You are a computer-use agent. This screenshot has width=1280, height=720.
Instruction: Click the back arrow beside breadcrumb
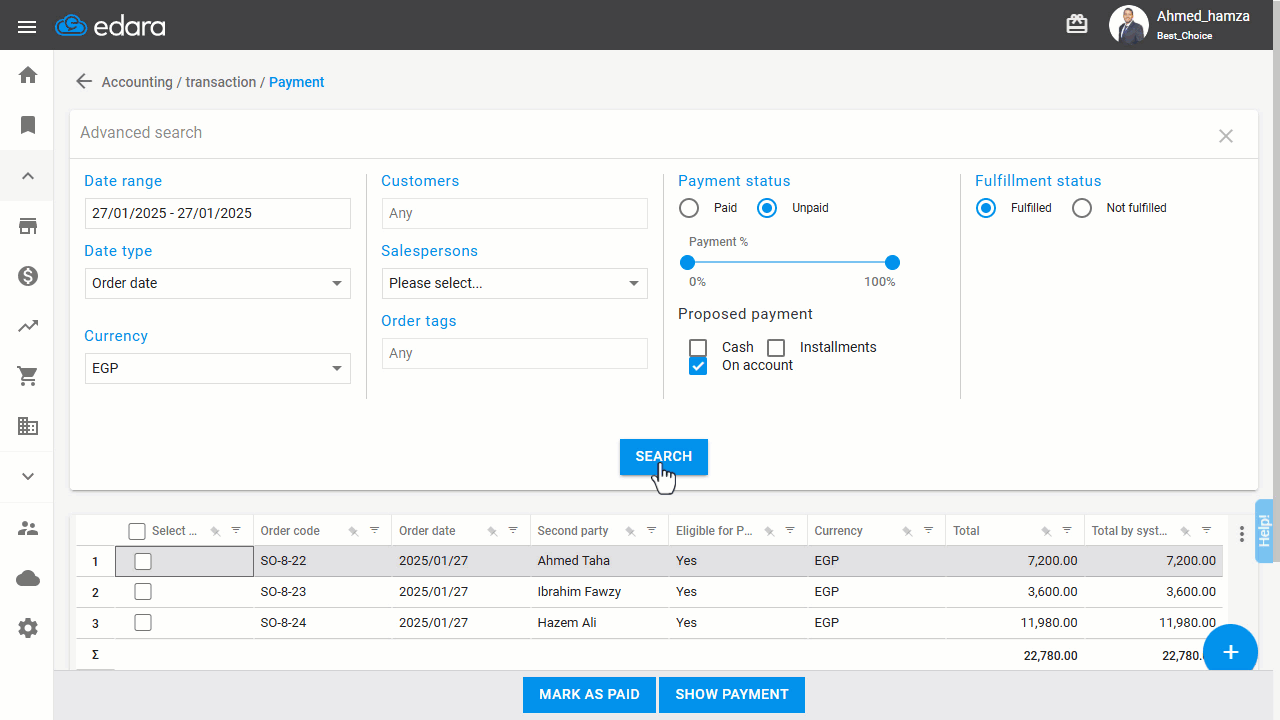click(x=84, y=82)
